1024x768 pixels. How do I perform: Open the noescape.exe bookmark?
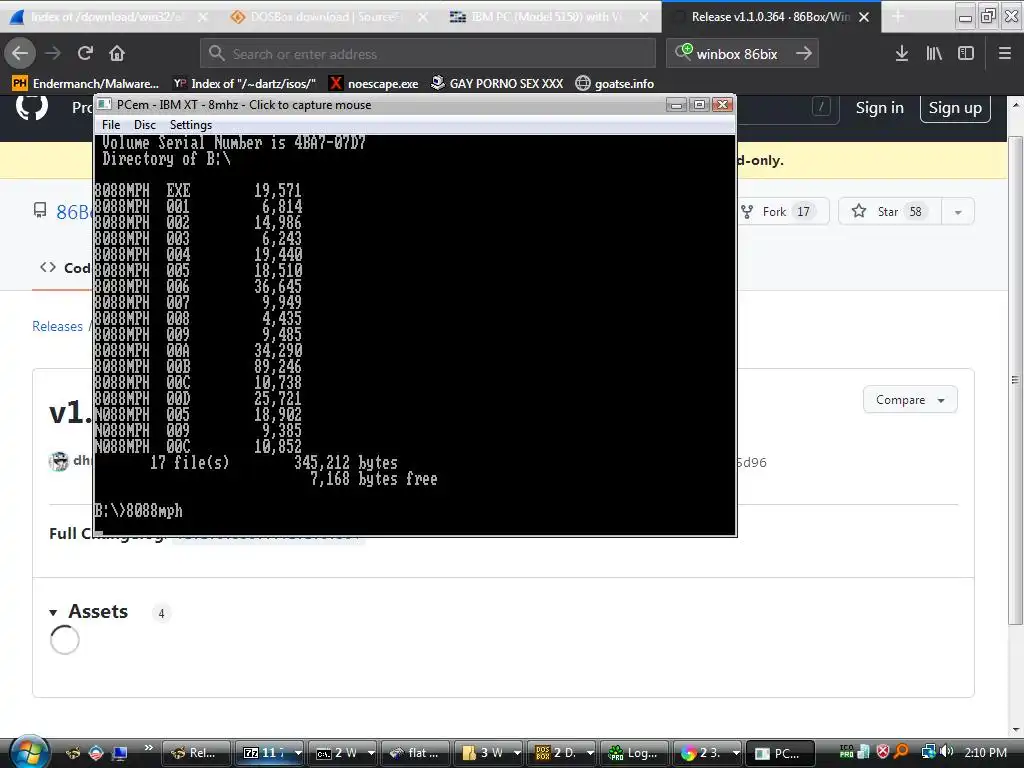tap(374, 84)
